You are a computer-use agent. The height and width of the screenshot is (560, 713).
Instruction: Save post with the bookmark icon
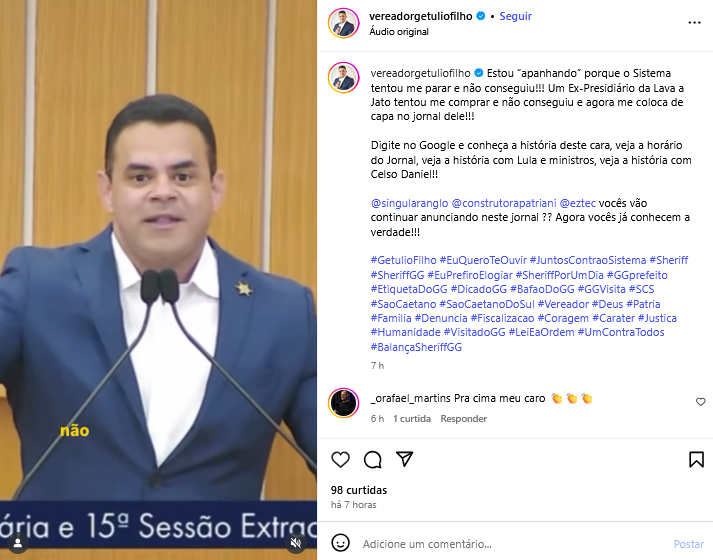pos(696,460)
